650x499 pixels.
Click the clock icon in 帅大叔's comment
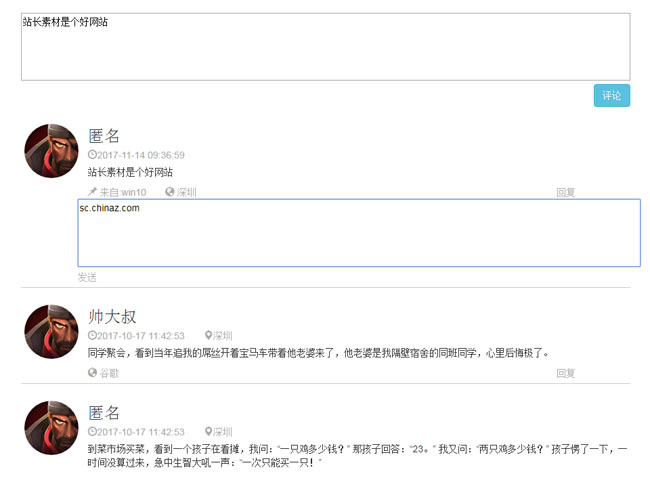(92, 336)
